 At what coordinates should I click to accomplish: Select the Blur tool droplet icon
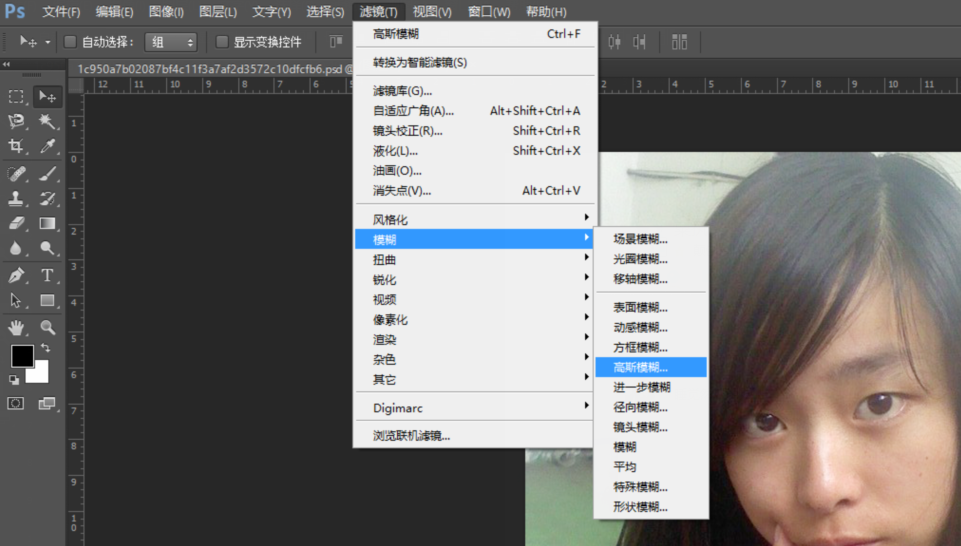pos(16,248)
